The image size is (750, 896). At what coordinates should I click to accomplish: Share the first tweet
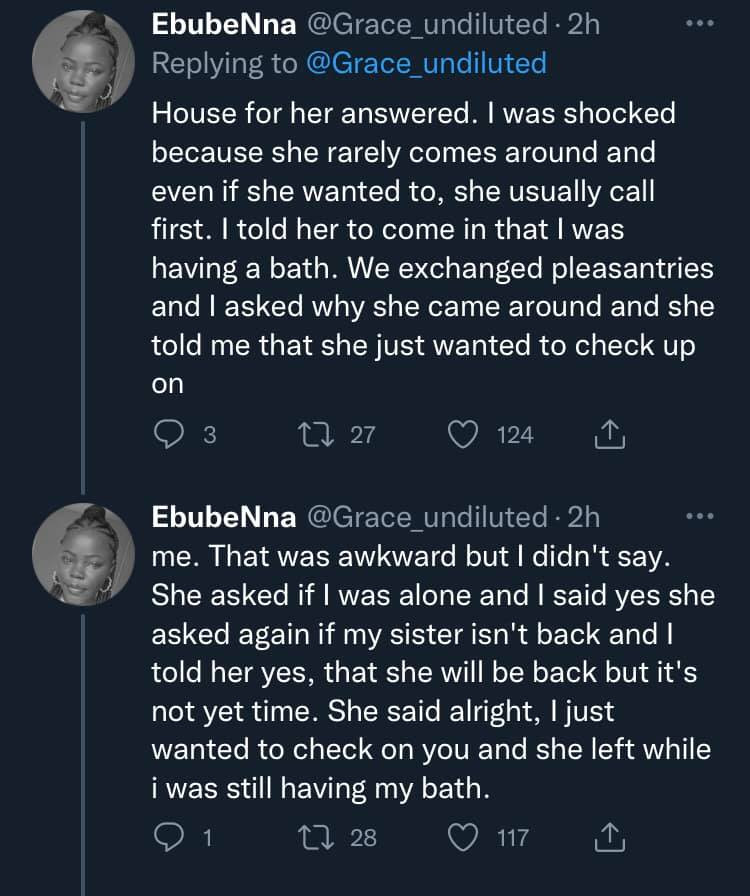pyautogui.click(x=610, y=434)
